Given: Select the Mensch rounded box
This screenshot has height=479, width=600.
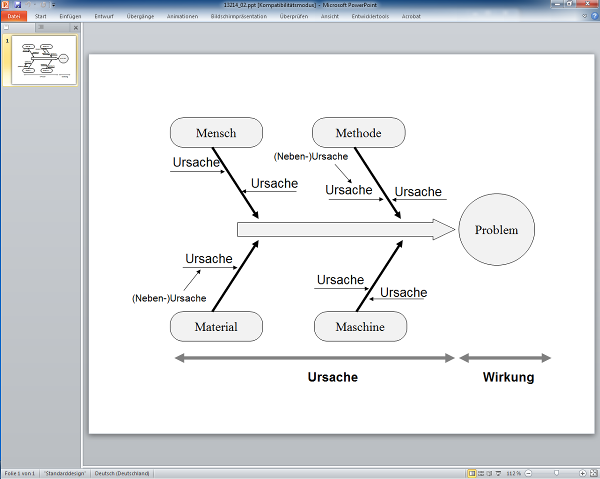Looking at the screenshot, I should click(x=216, y=133).
